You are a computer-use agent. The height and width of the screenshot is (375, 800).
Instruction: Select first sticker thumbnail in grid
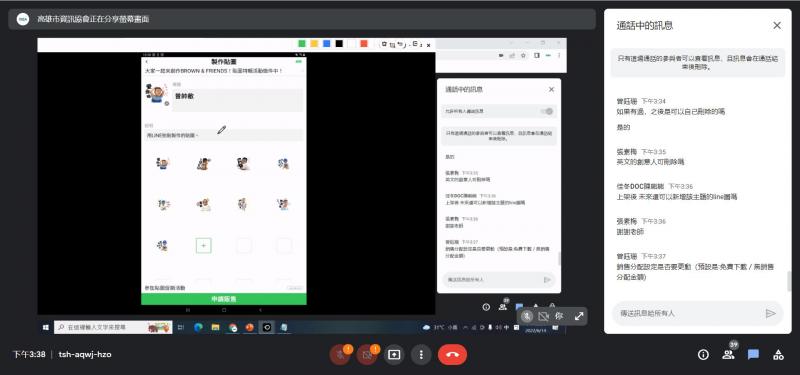pyautogui.click(x=163, y=164)
